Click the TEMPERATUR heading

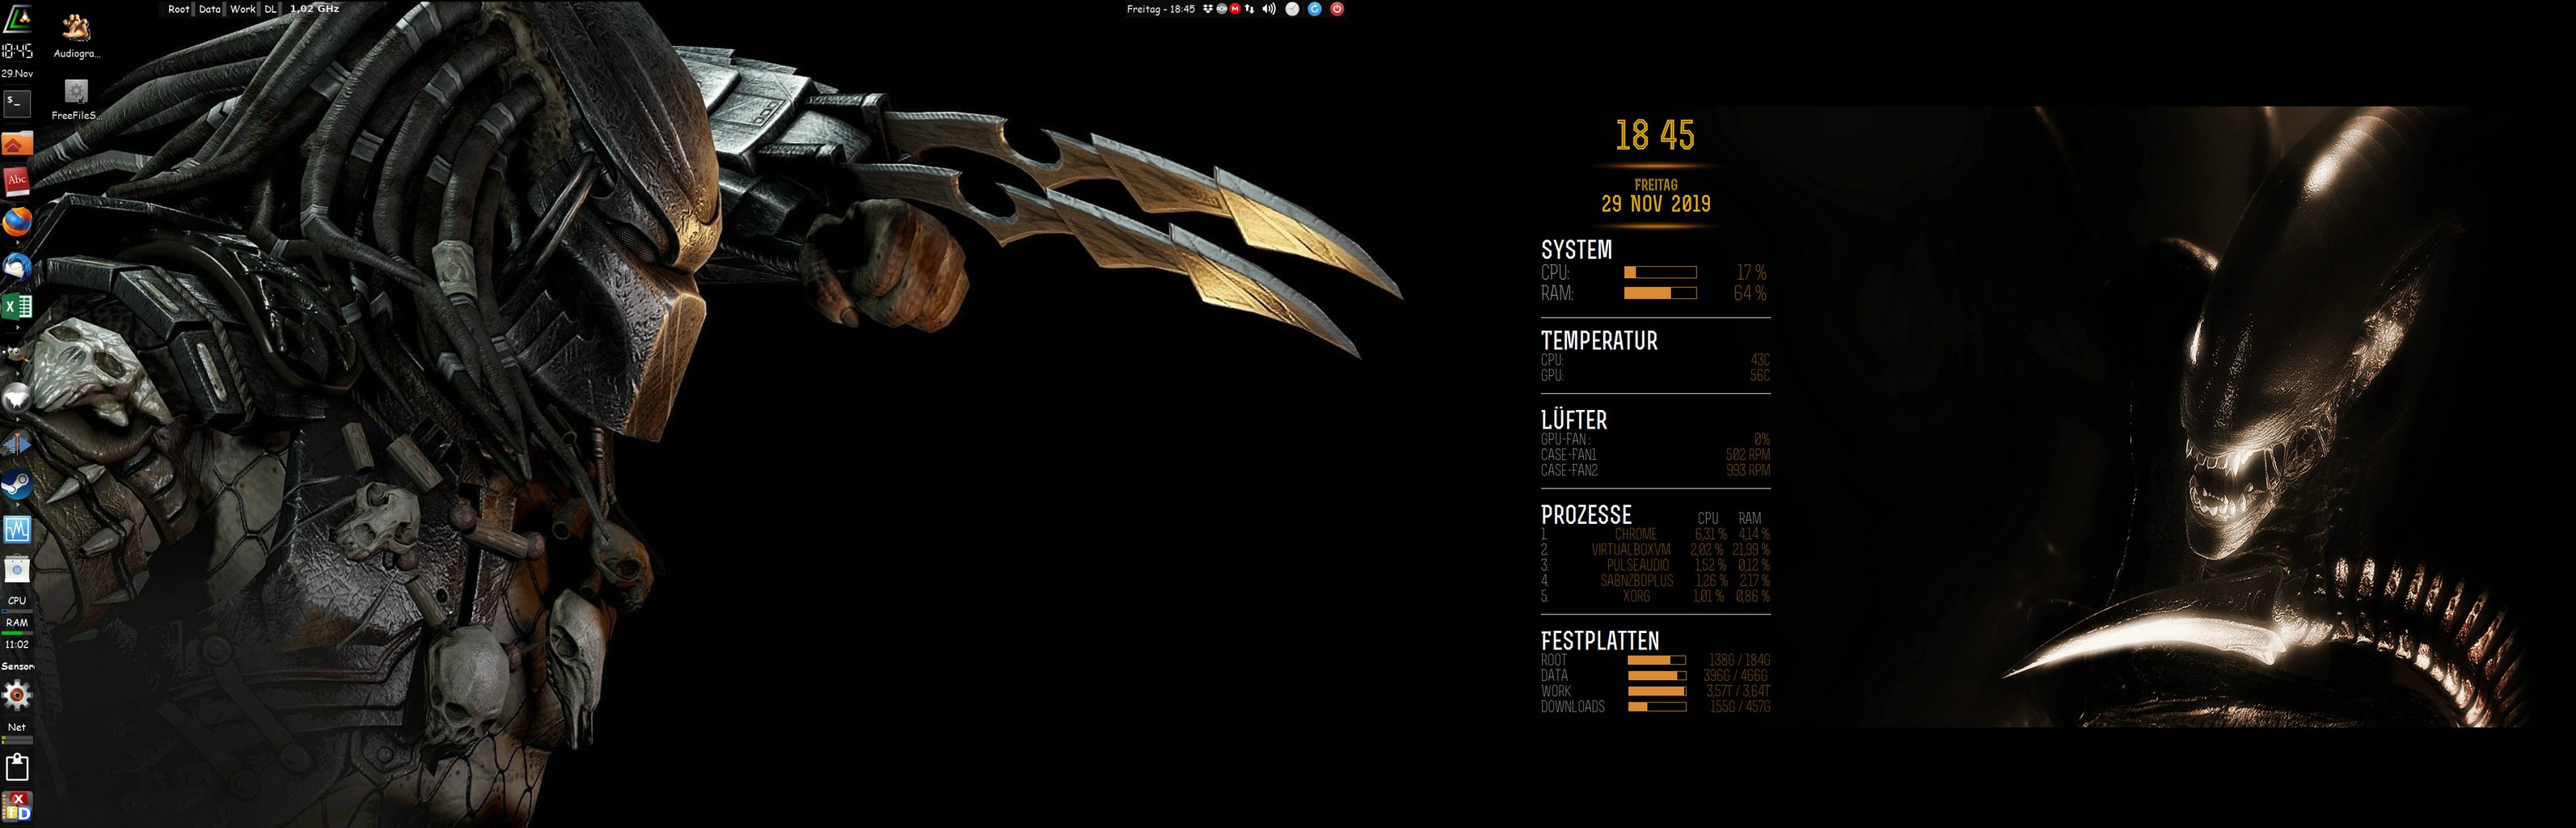point(1599,341)
